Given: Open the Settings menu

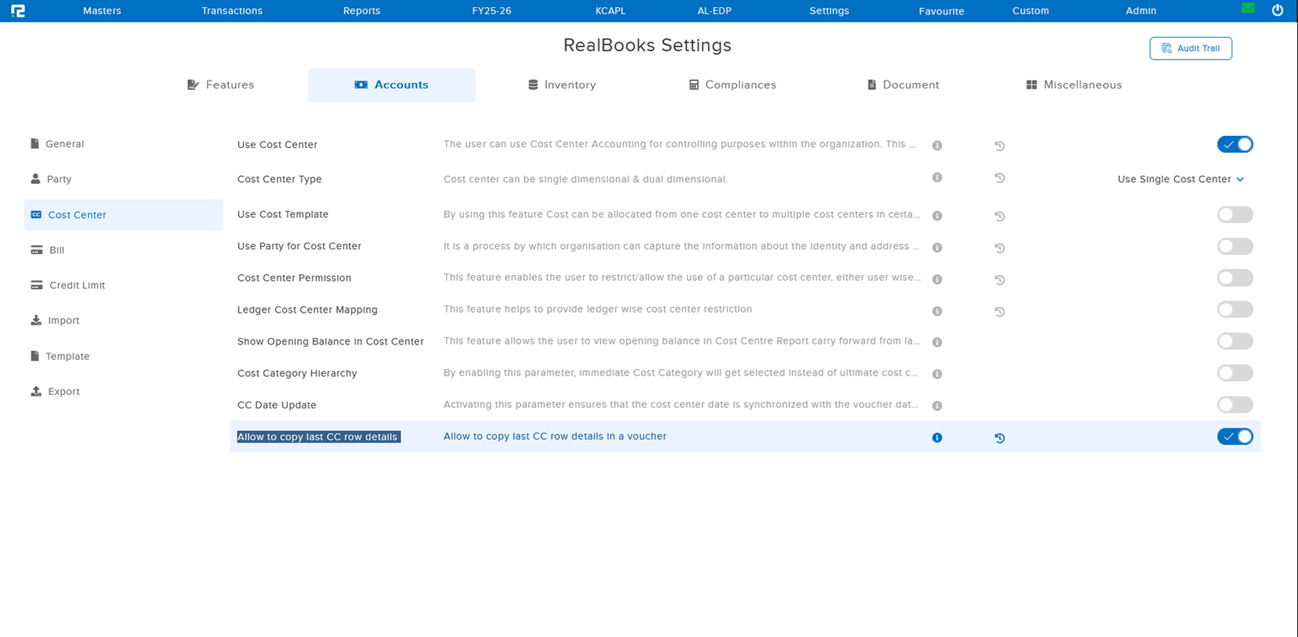Looking at the screenshot, I should pyautogui.click(x=829, y=11).
